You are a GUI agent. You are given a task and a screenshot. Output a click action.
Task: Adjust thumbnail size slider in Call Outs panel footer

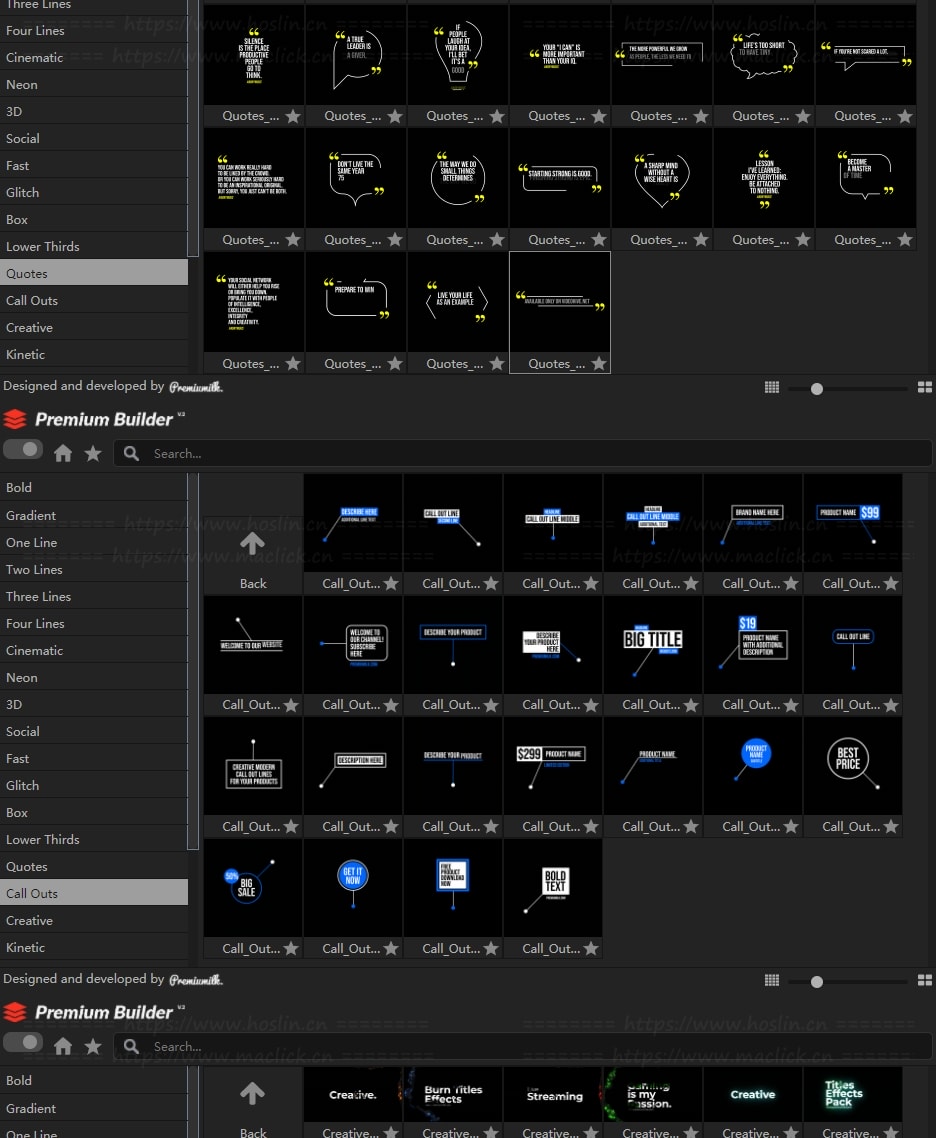(x=817, y=982)
